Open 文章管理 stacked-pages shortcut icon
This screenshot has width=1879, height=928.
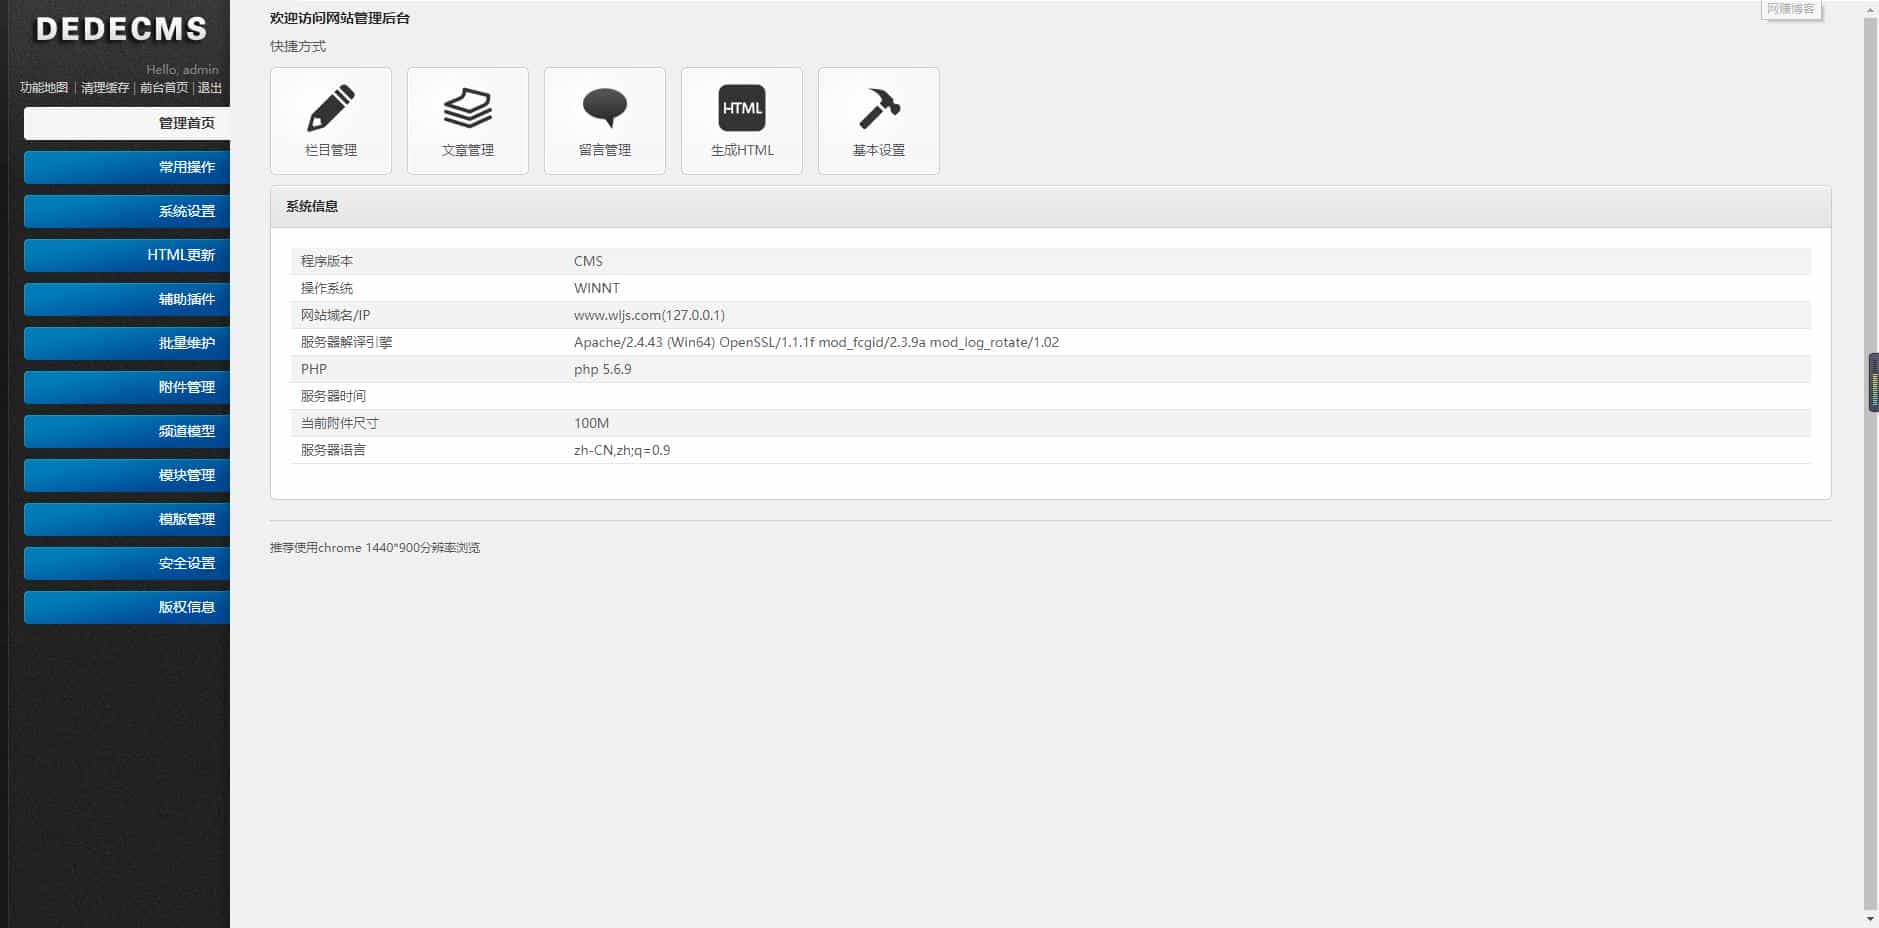click(468, 121)
